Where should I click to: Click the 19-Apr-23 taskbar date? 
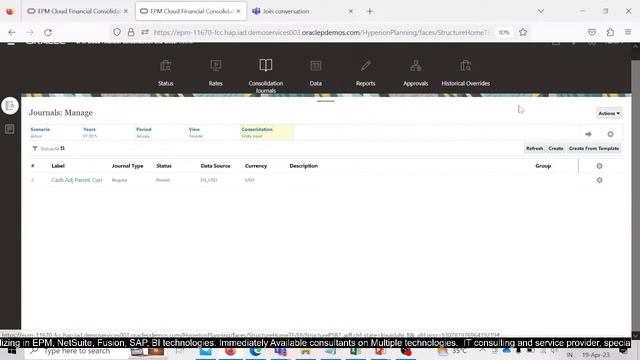click(596, 355)
